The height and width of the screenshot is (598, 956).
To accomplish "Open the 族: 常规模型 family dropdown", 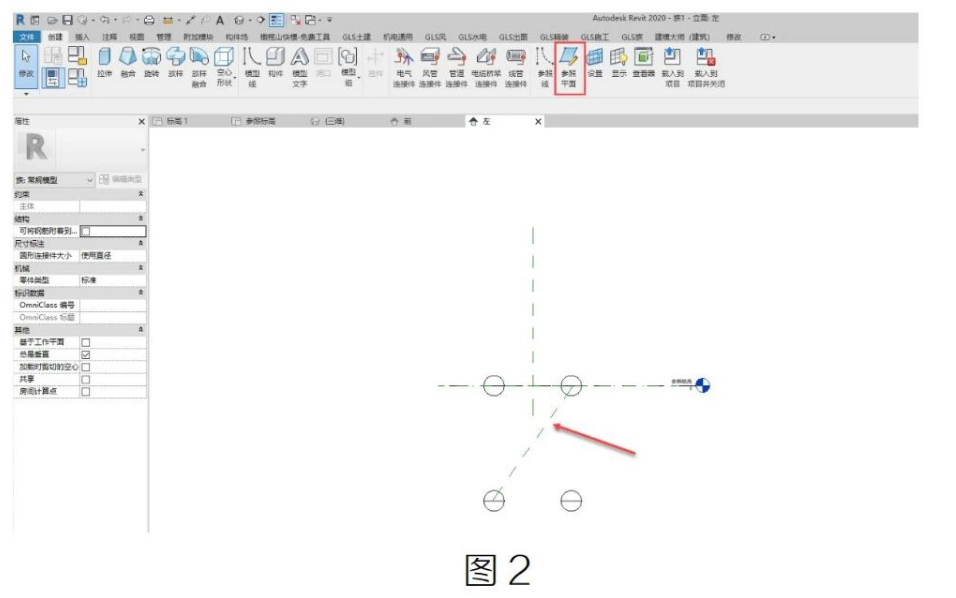I will point(54,180).
